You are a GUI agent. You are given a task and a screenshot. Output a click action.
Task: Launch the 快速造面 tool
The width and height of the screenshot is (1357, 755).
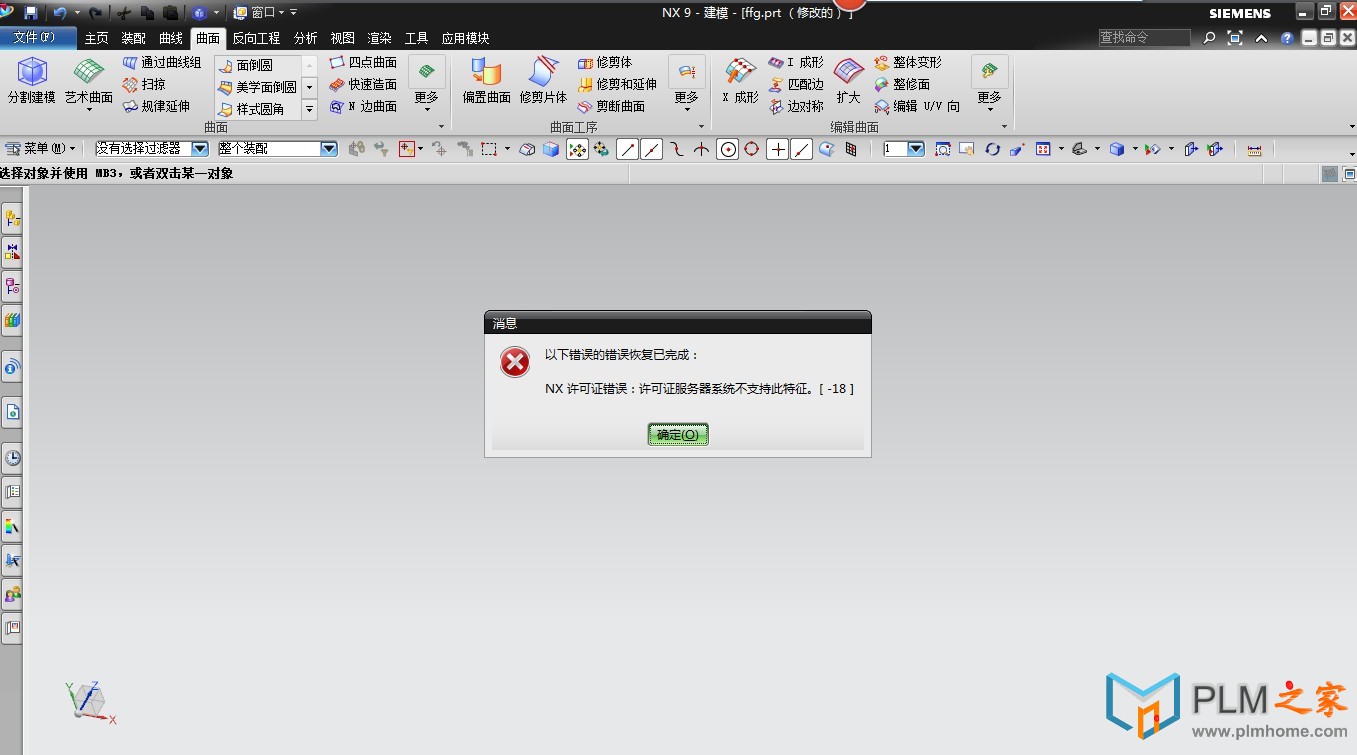click(x=363, y=84)
